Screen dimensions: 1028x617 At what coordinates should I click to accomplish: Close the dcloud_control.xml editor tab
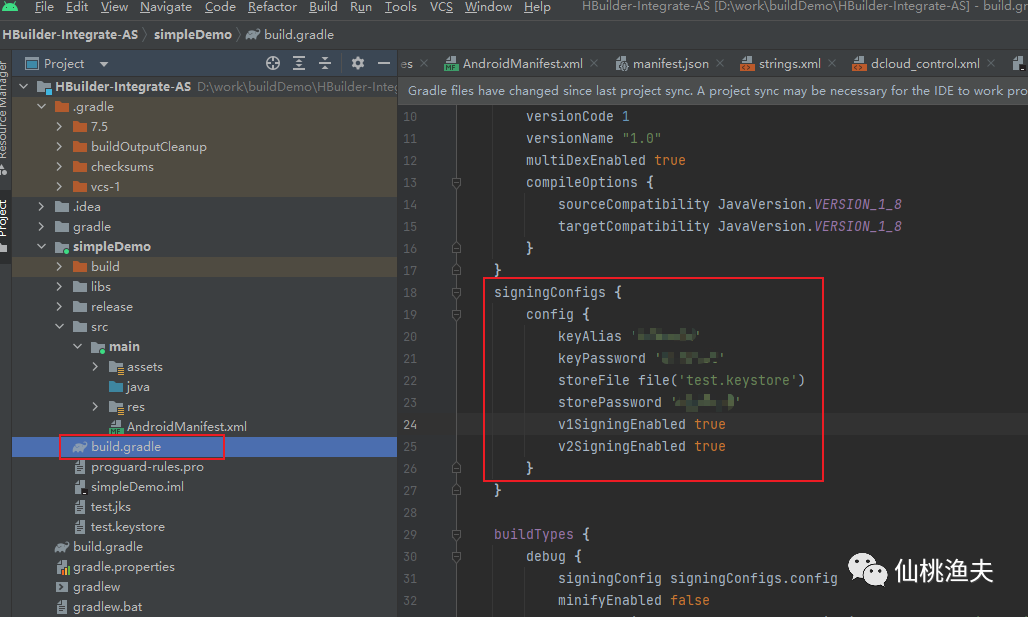pos(991,63)
